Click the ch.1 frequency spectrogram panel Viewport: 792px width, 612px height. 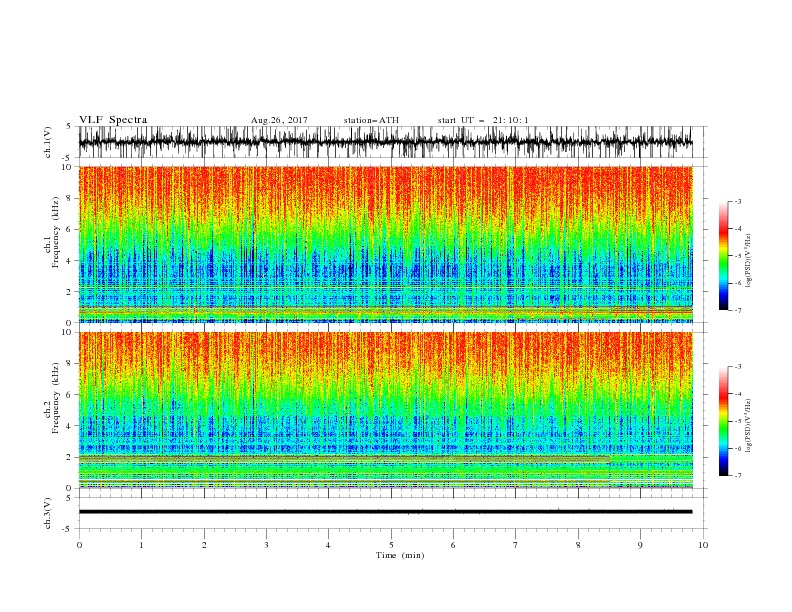[x=385, y=244]
